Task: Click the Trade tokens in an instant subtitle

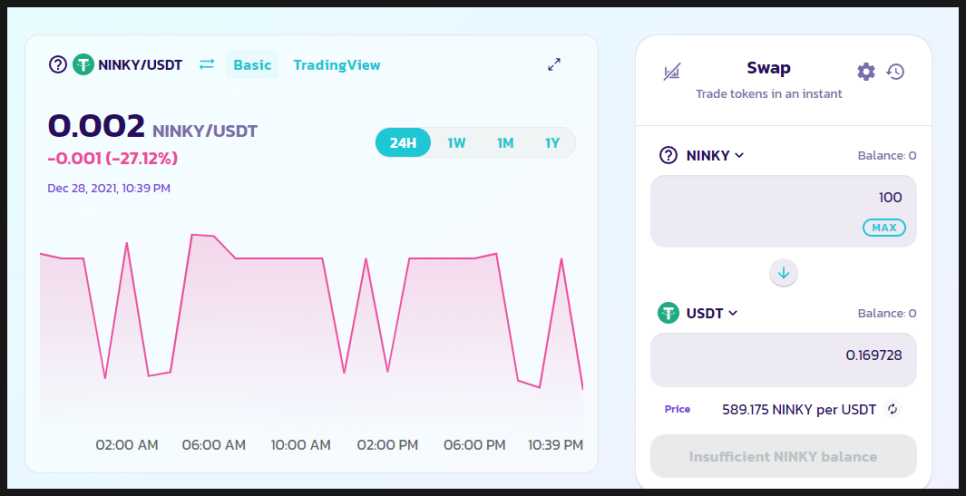Action: point(769,94)
